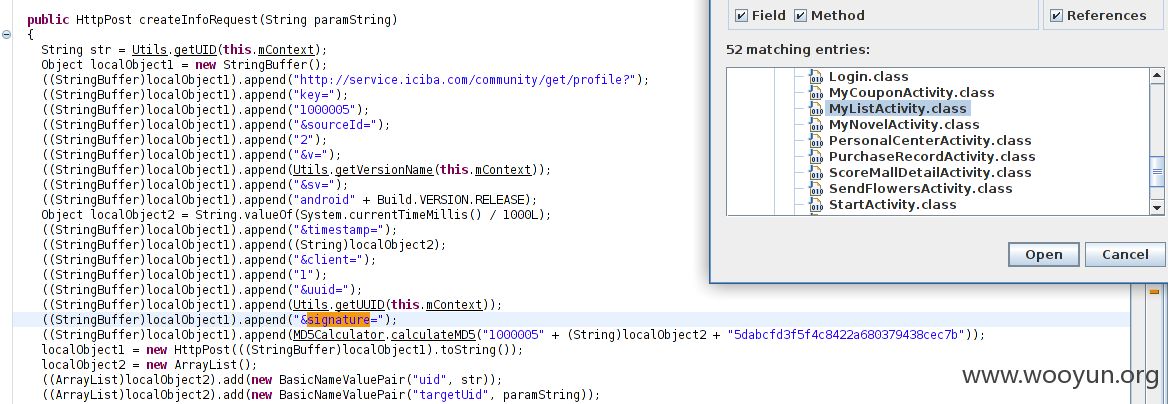This screenshot has width=1168, height=404.
Task: Select the MyListActivity.class entry
Action: (x=897, y=109)
